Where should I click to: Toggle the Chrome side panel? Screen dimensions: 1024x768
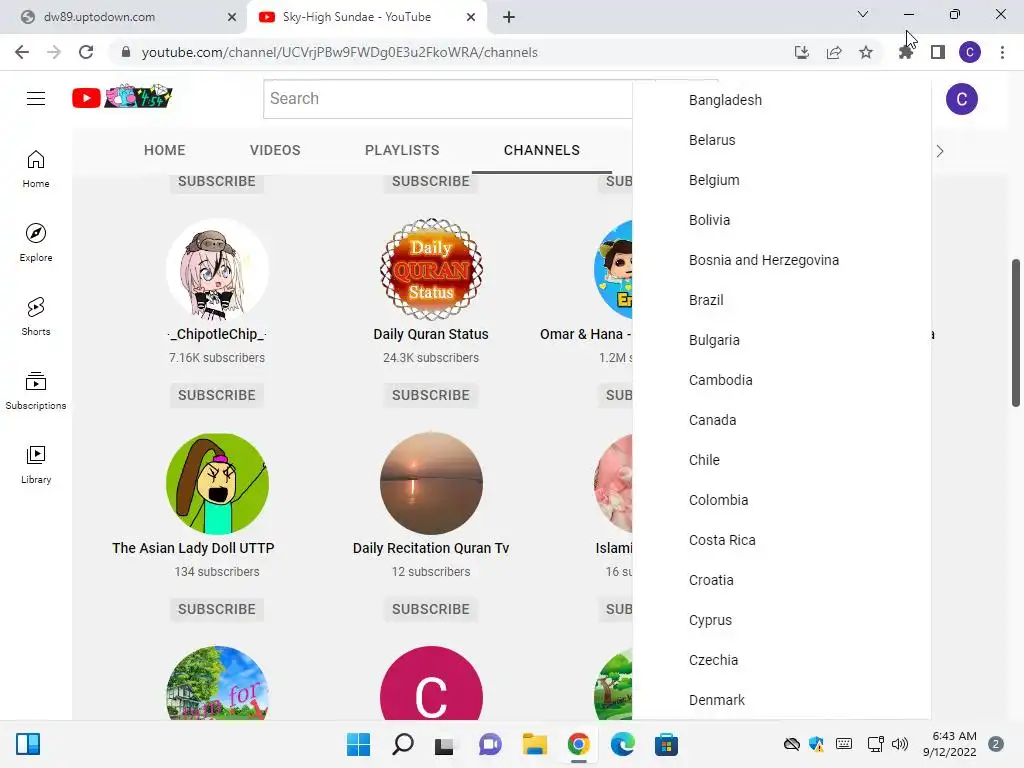938,52
